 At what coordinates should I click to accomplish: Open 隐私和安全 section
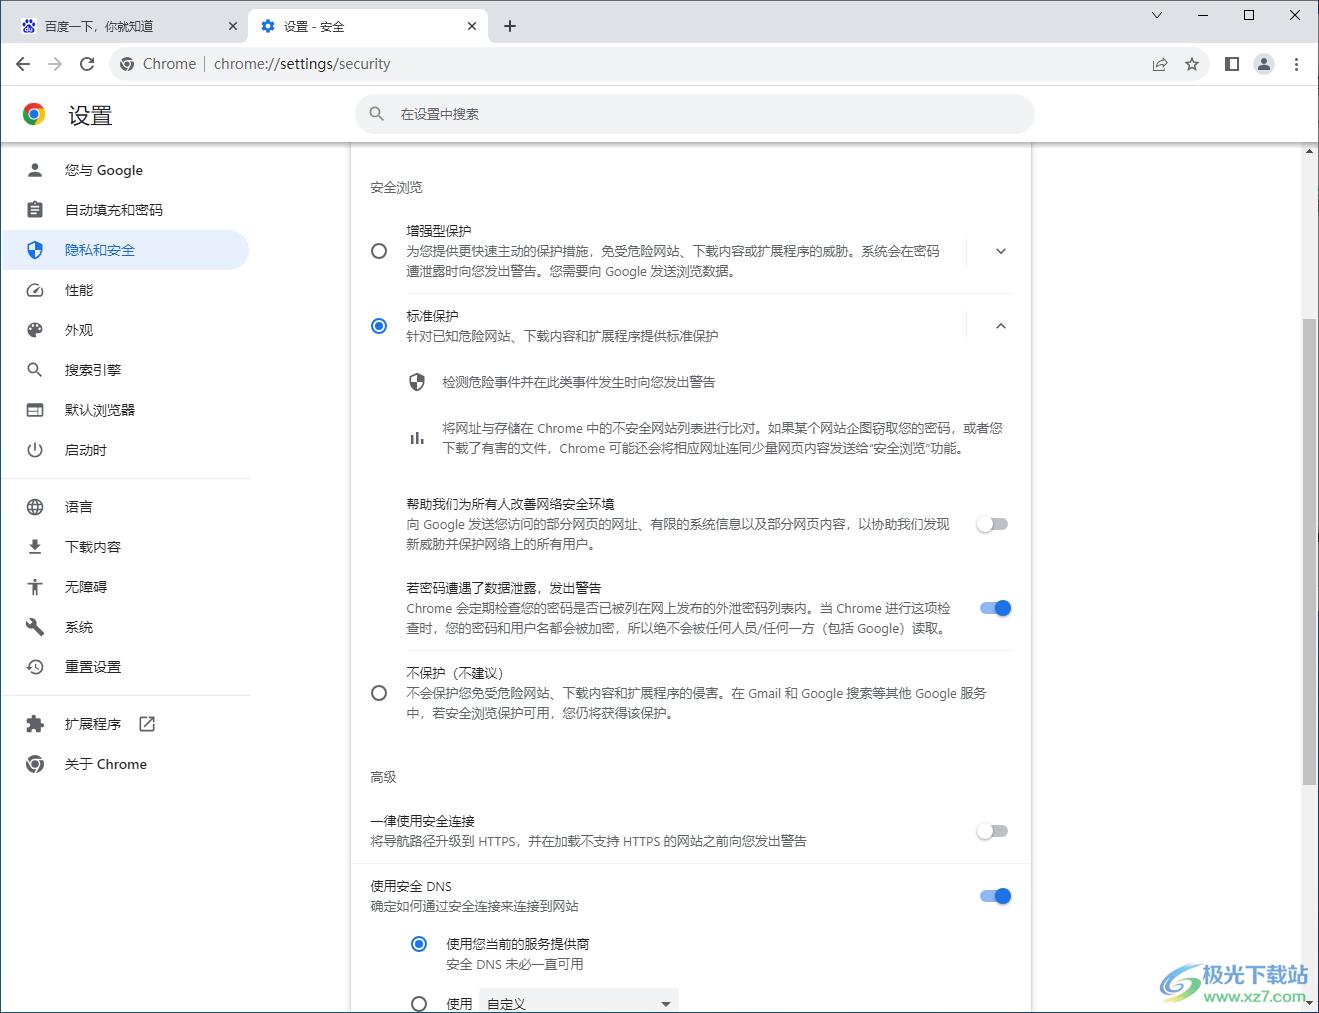click(x=125, y=250)
